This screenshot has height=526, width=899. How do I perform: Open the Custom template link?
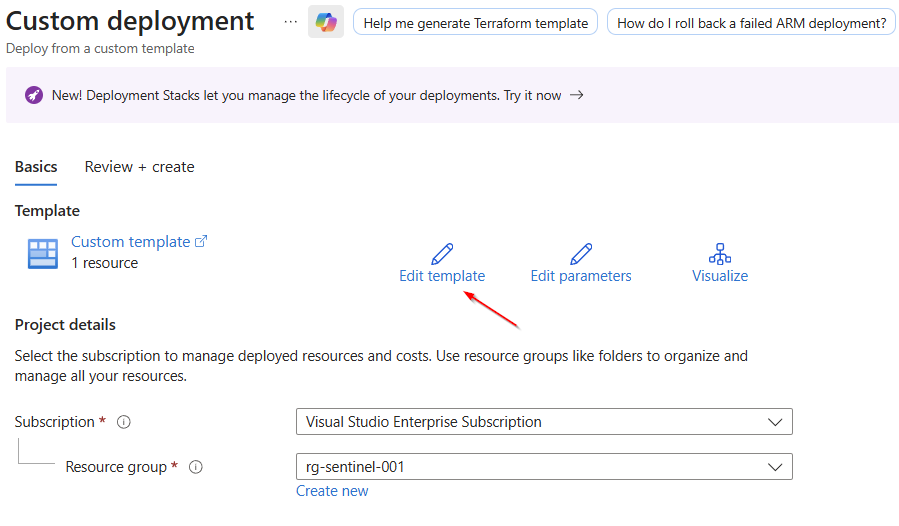click(x=130, y=242)
